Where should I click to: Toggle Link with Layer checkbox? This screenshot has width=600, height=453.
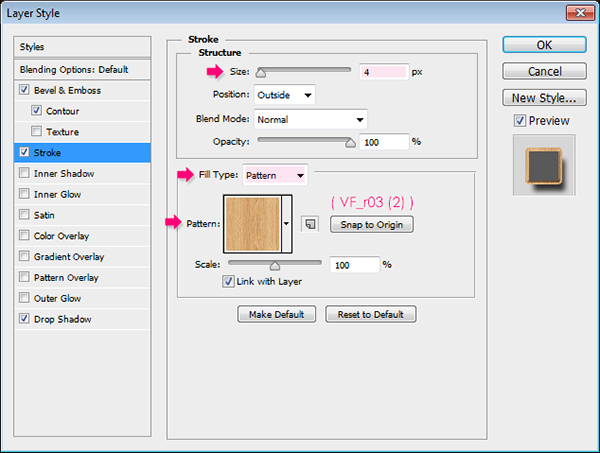pyautogui.click(x=229, y=281)
